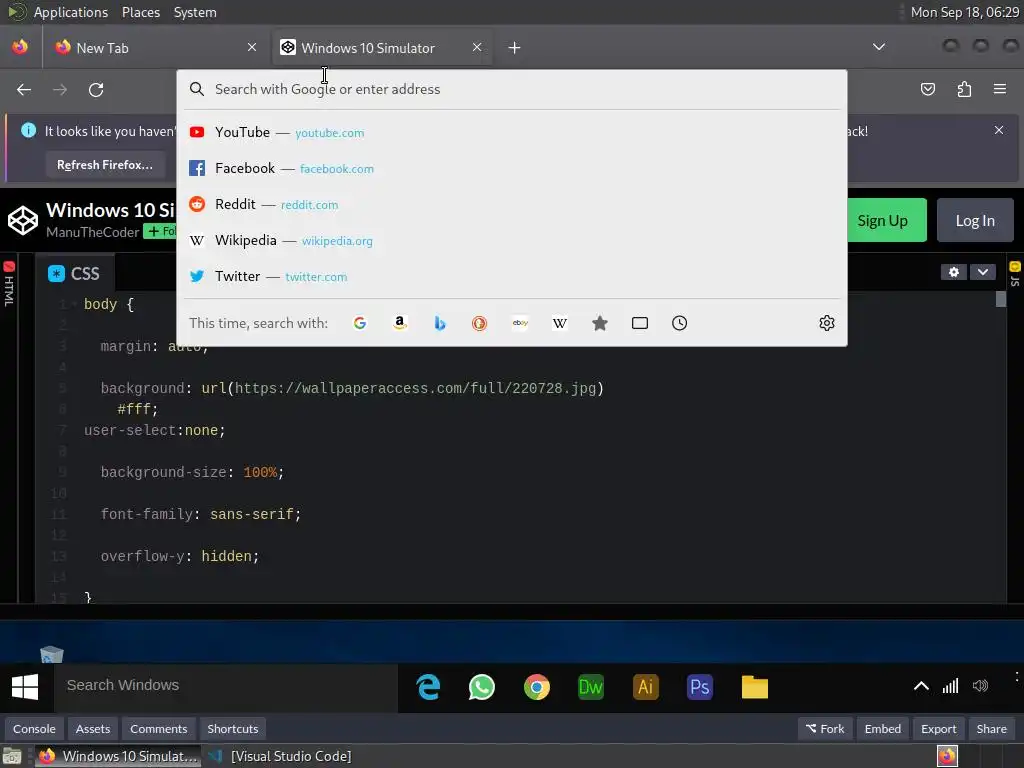Click Refresh Firefox button
The height and width of the screenshot is (768, 1024).
(x=105, y=165)
